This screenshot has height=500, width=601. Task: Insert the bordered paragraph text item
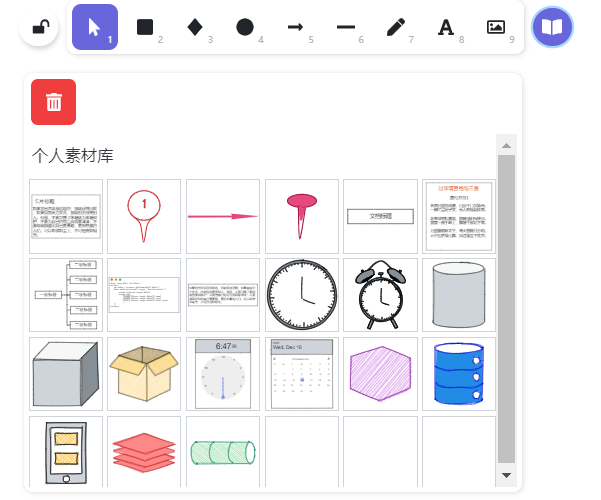pyautogui.click(x=223, y=295)
